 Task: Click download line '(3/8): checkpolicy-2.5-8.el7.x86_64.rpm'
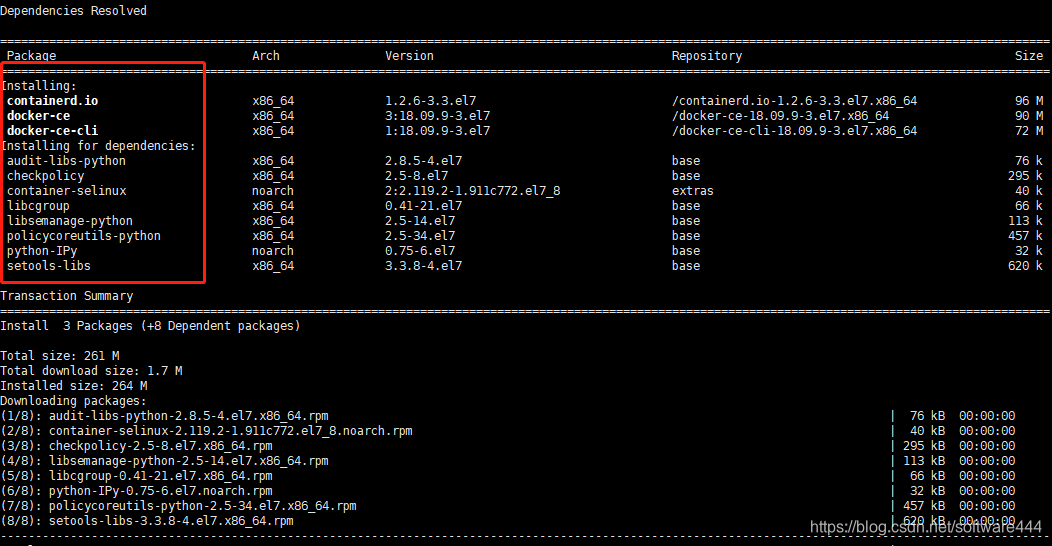point(136,446)
